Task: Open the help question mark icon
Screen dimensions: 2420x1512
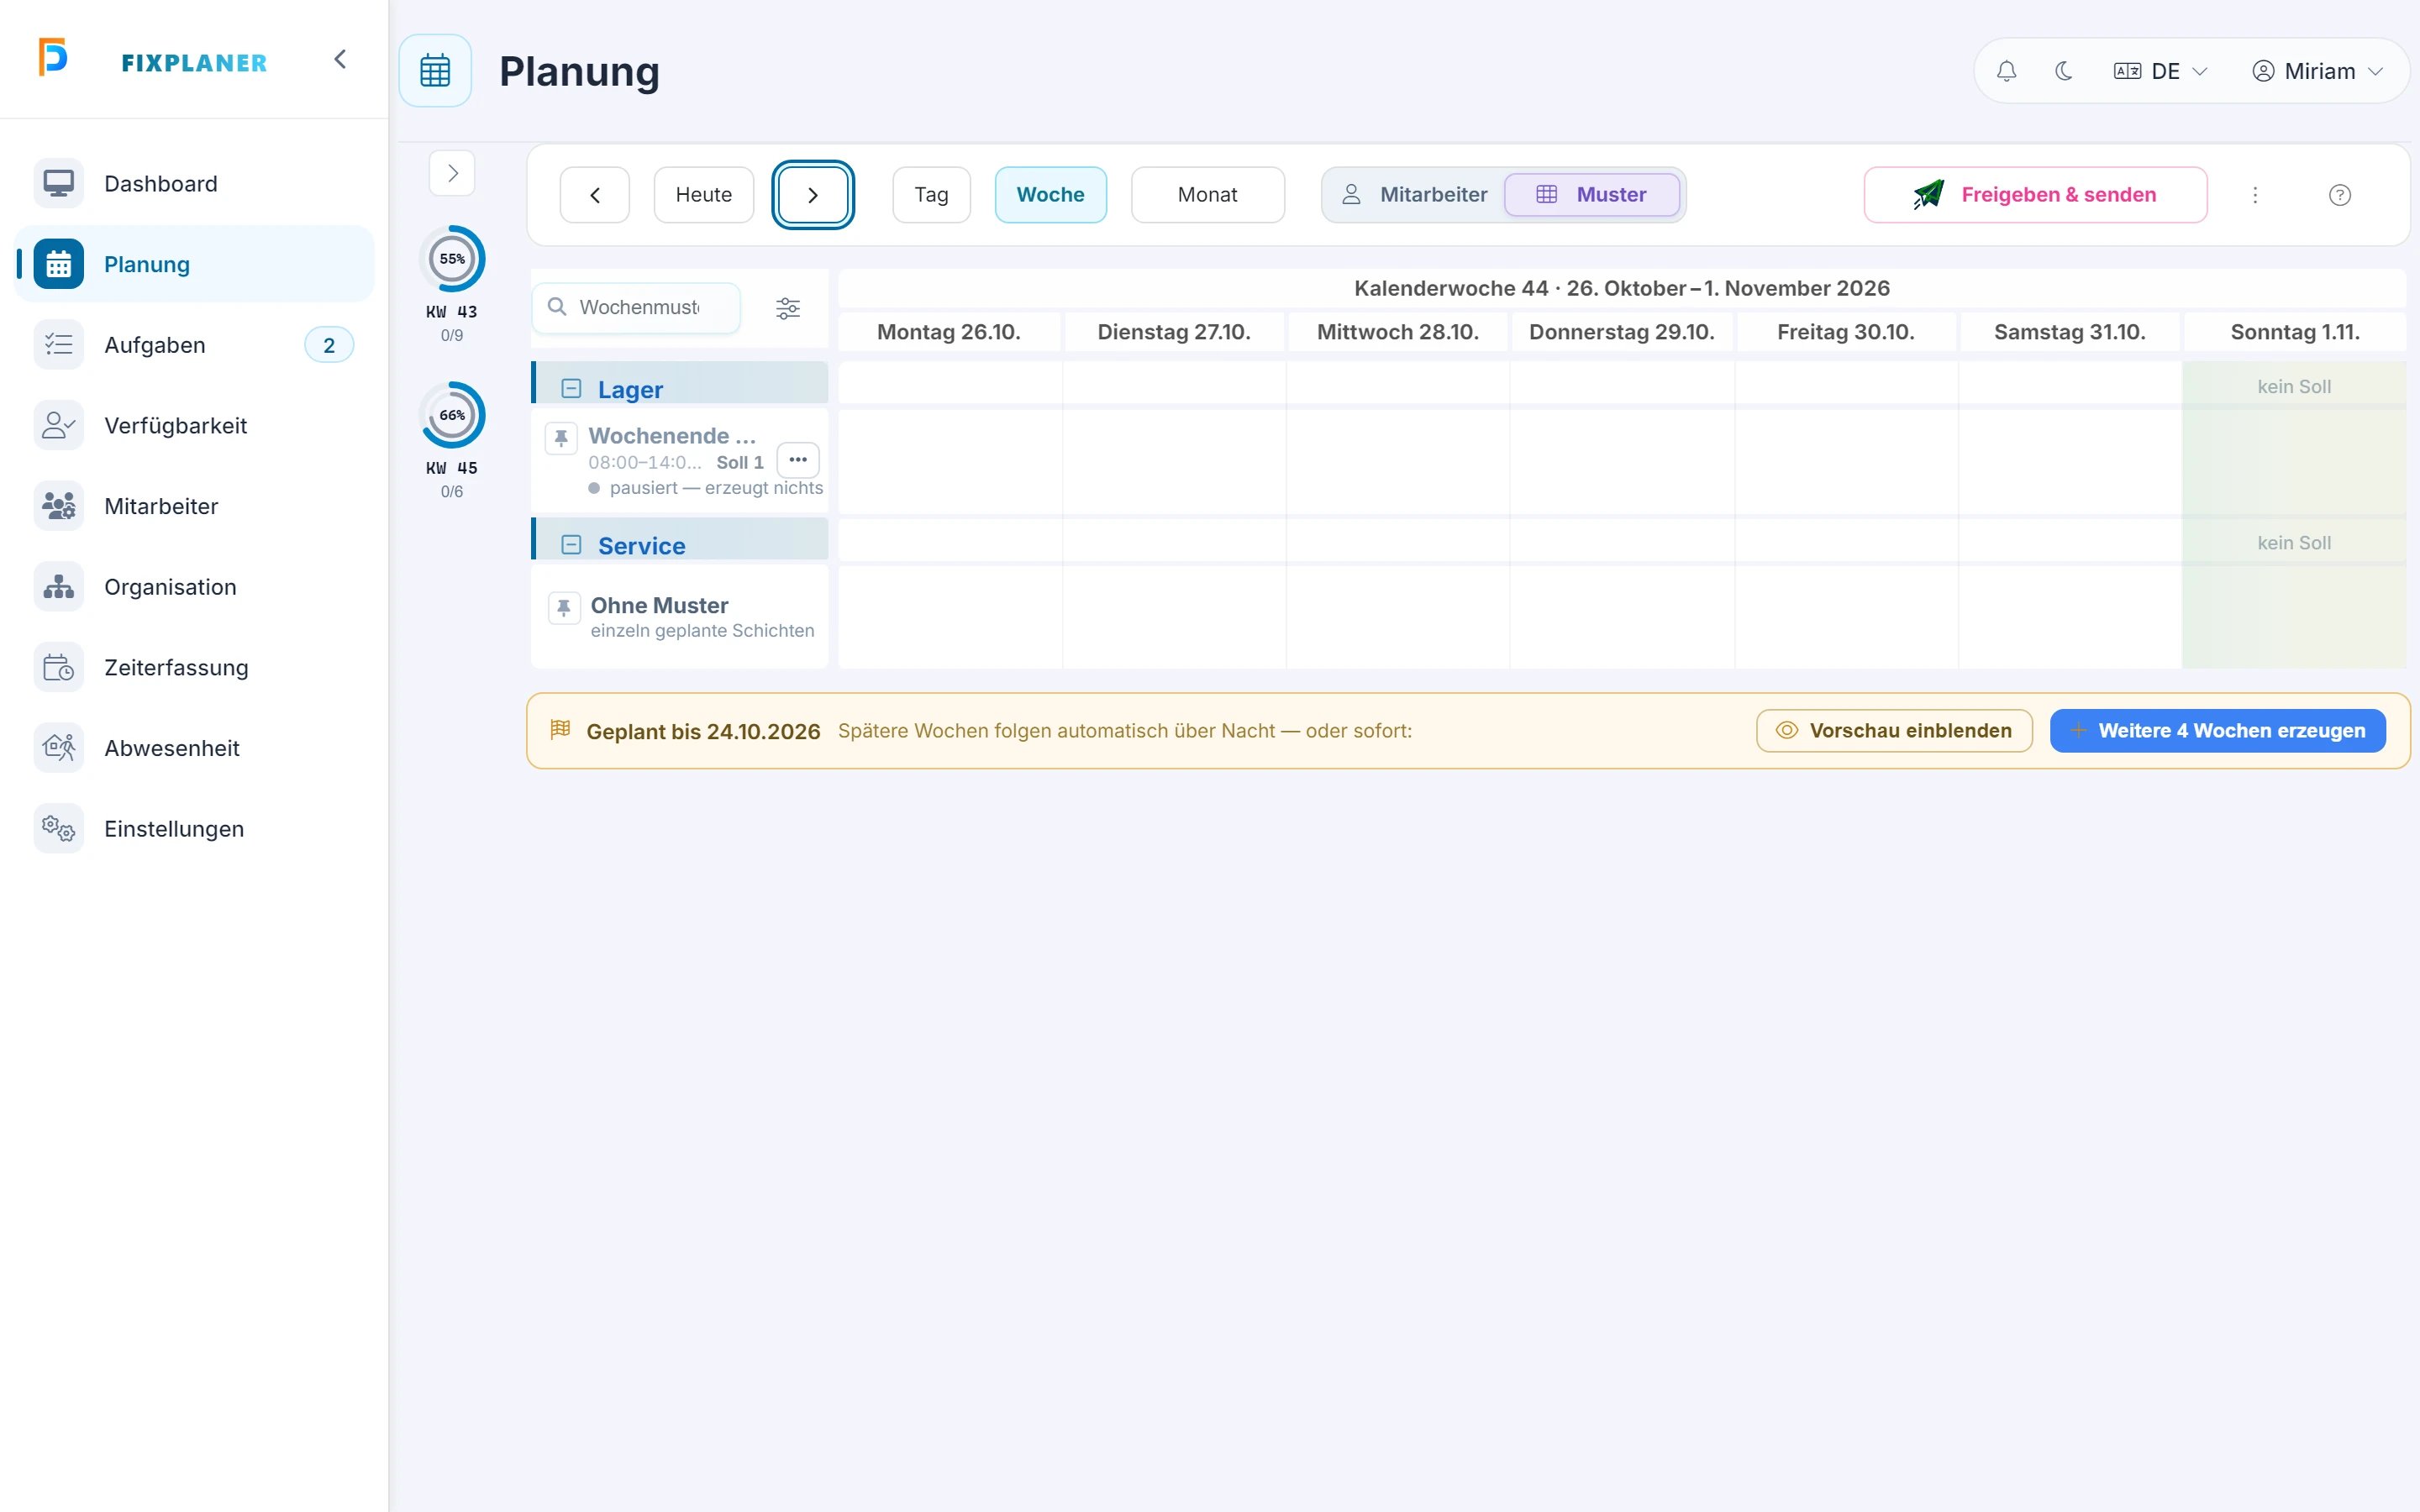Action: tap(2339, 195)
